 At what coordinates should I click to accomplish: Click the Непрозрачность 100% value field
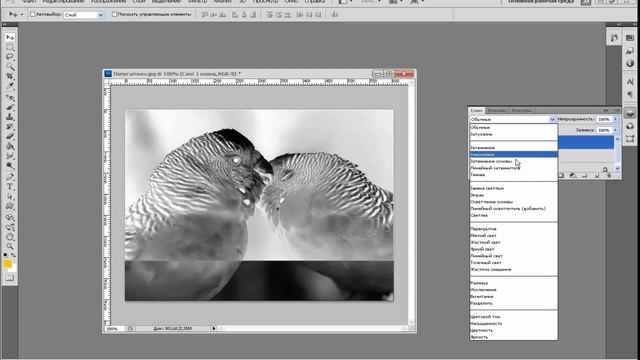[x=604, y=119]
